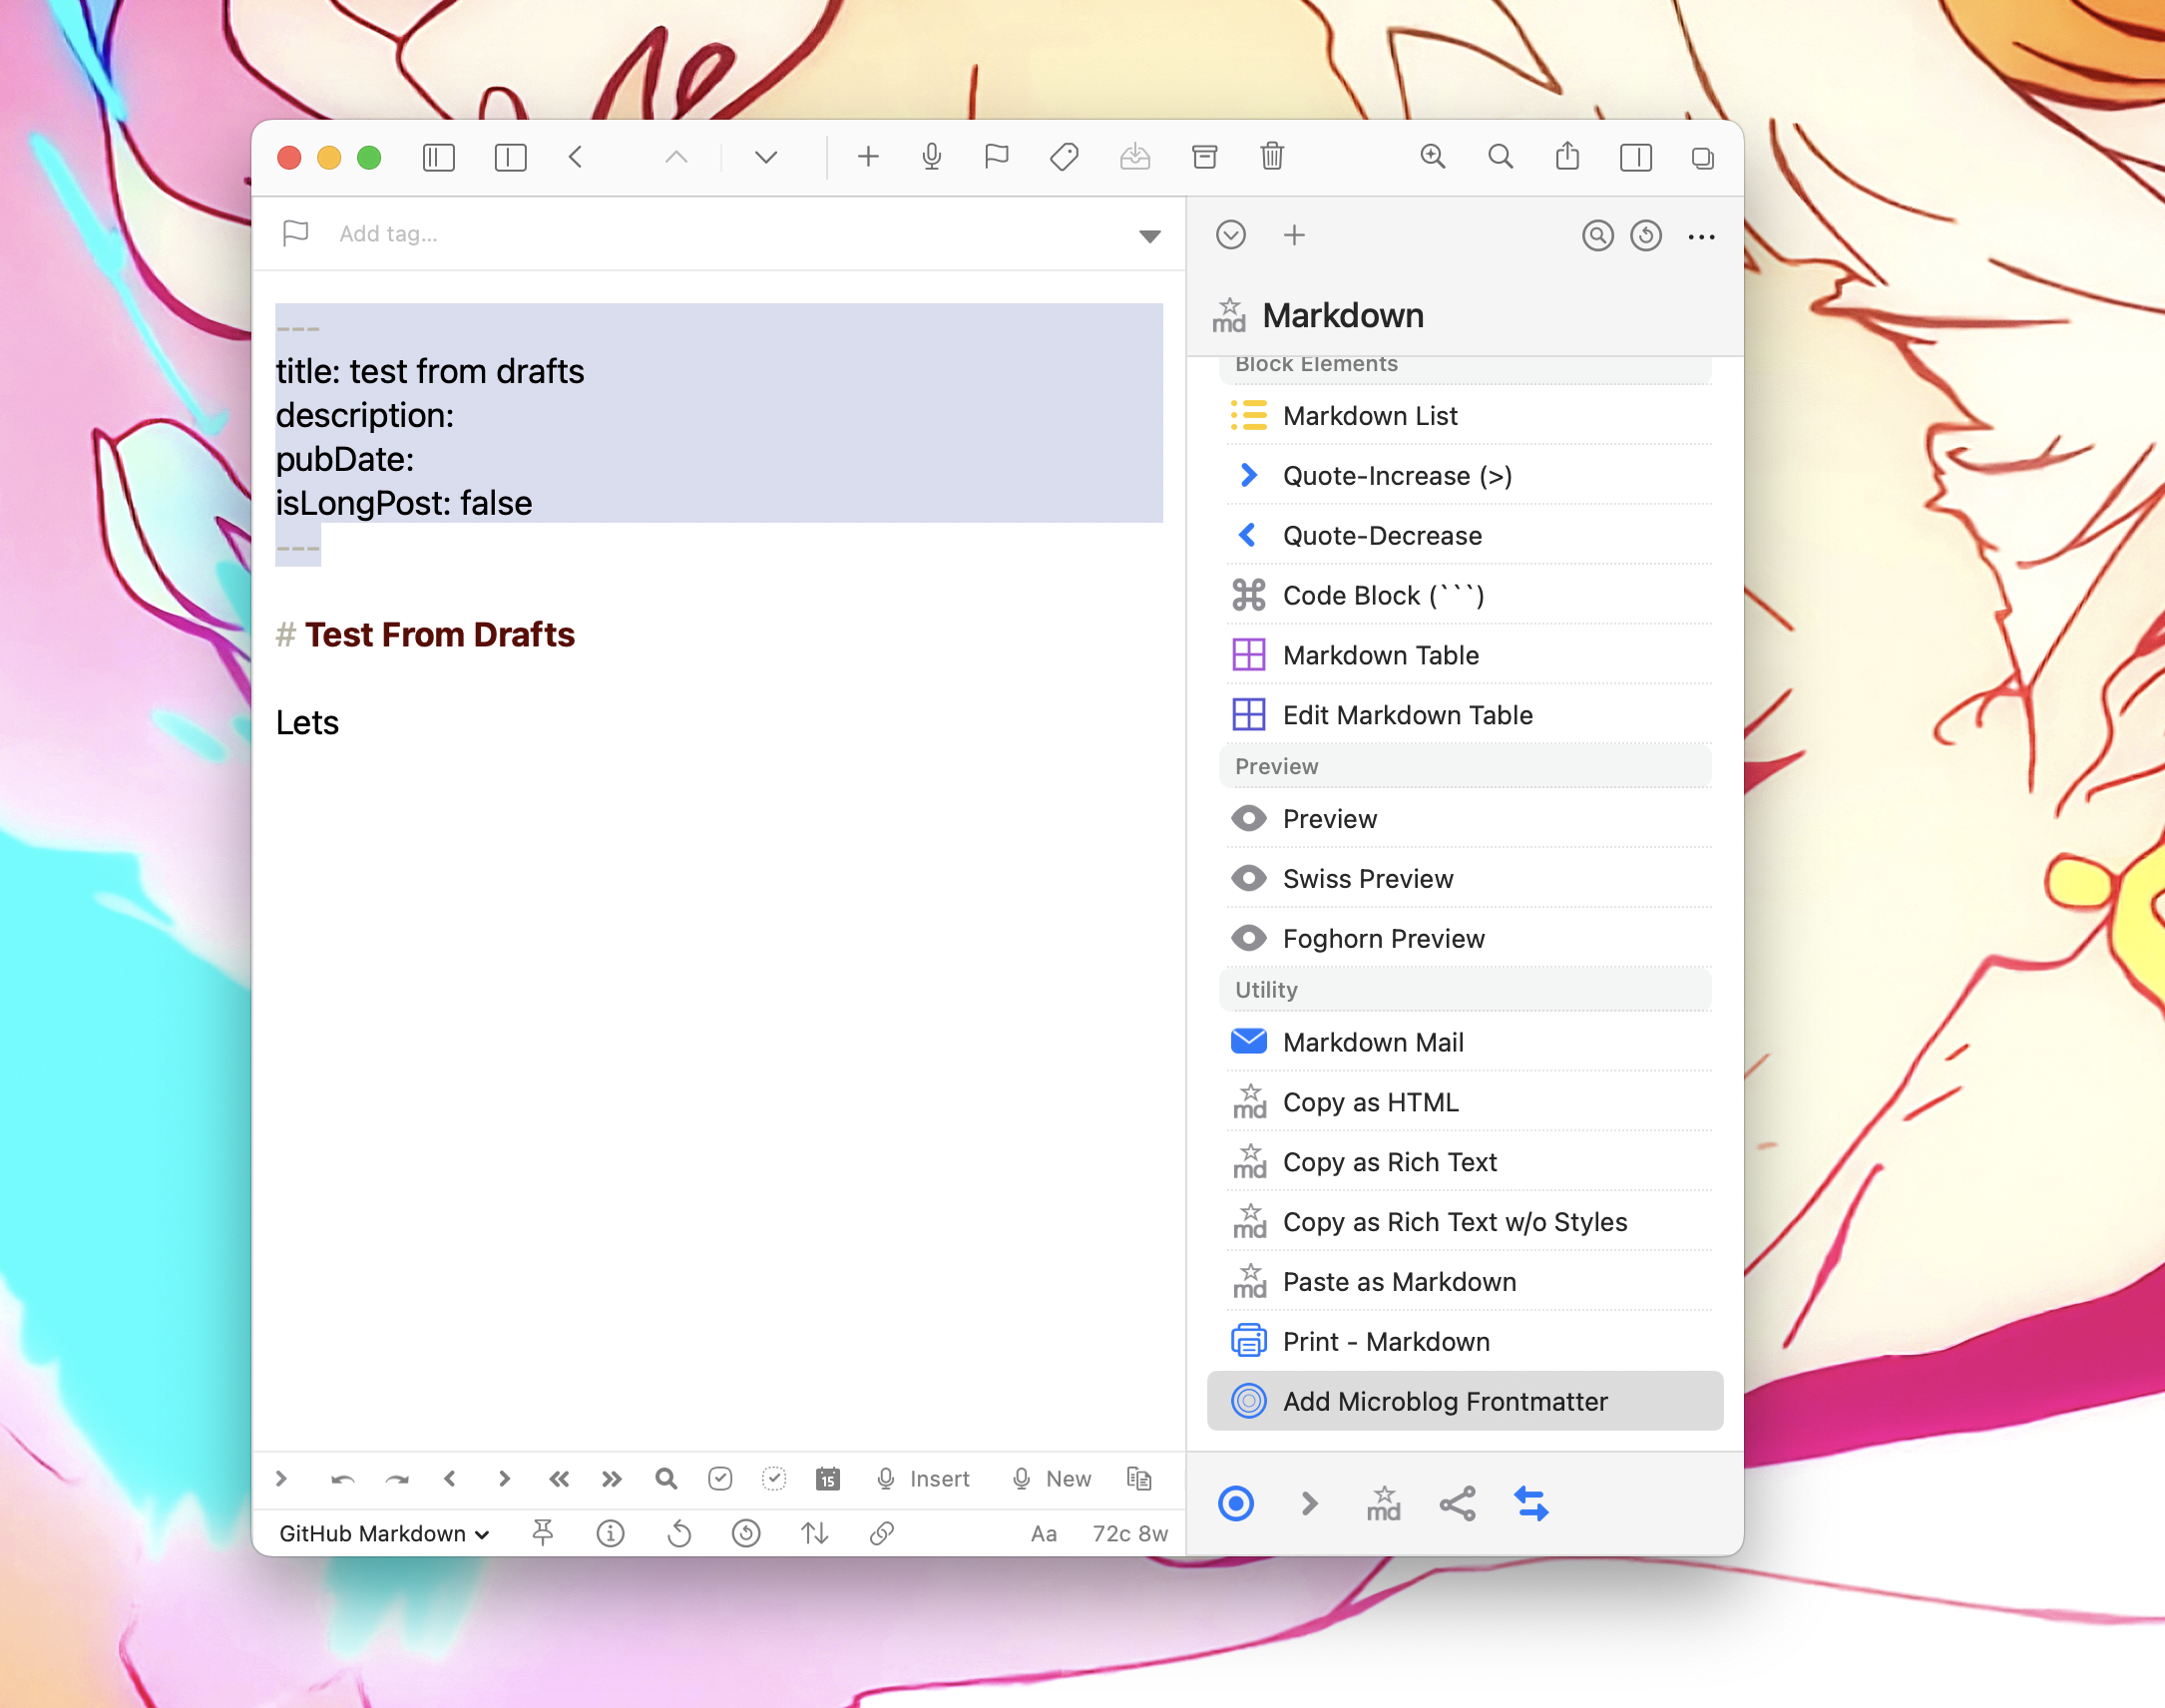Image resolution: width=2165 pixels, height=1708 pixels.
Task: Toggle the action list right sidebar icon
Action: point(1636,157)
